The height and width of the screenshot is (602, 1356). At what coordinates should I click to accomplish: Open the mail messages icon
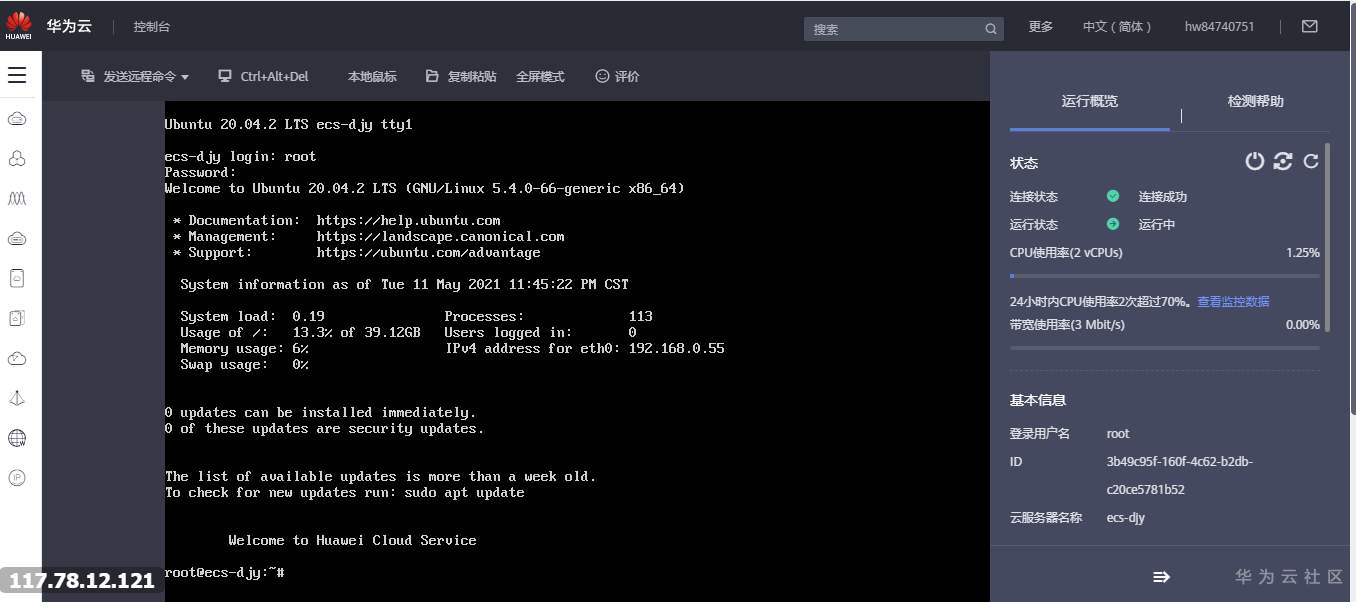click(1310, 27)
